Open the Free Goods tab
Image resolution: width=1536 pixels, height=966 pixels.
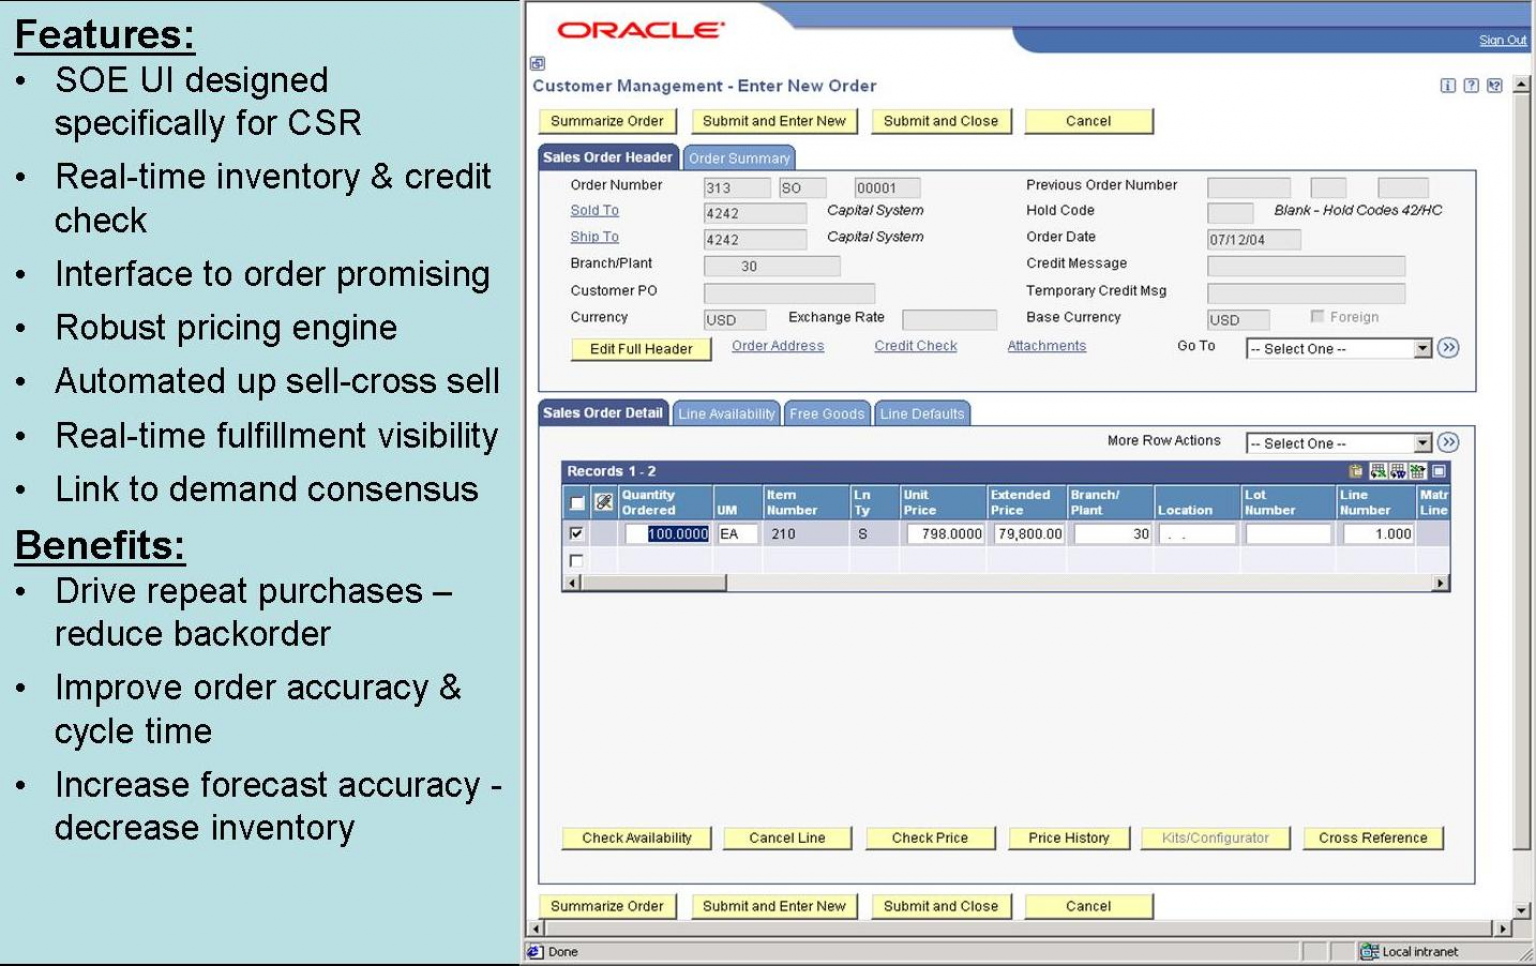826,413
